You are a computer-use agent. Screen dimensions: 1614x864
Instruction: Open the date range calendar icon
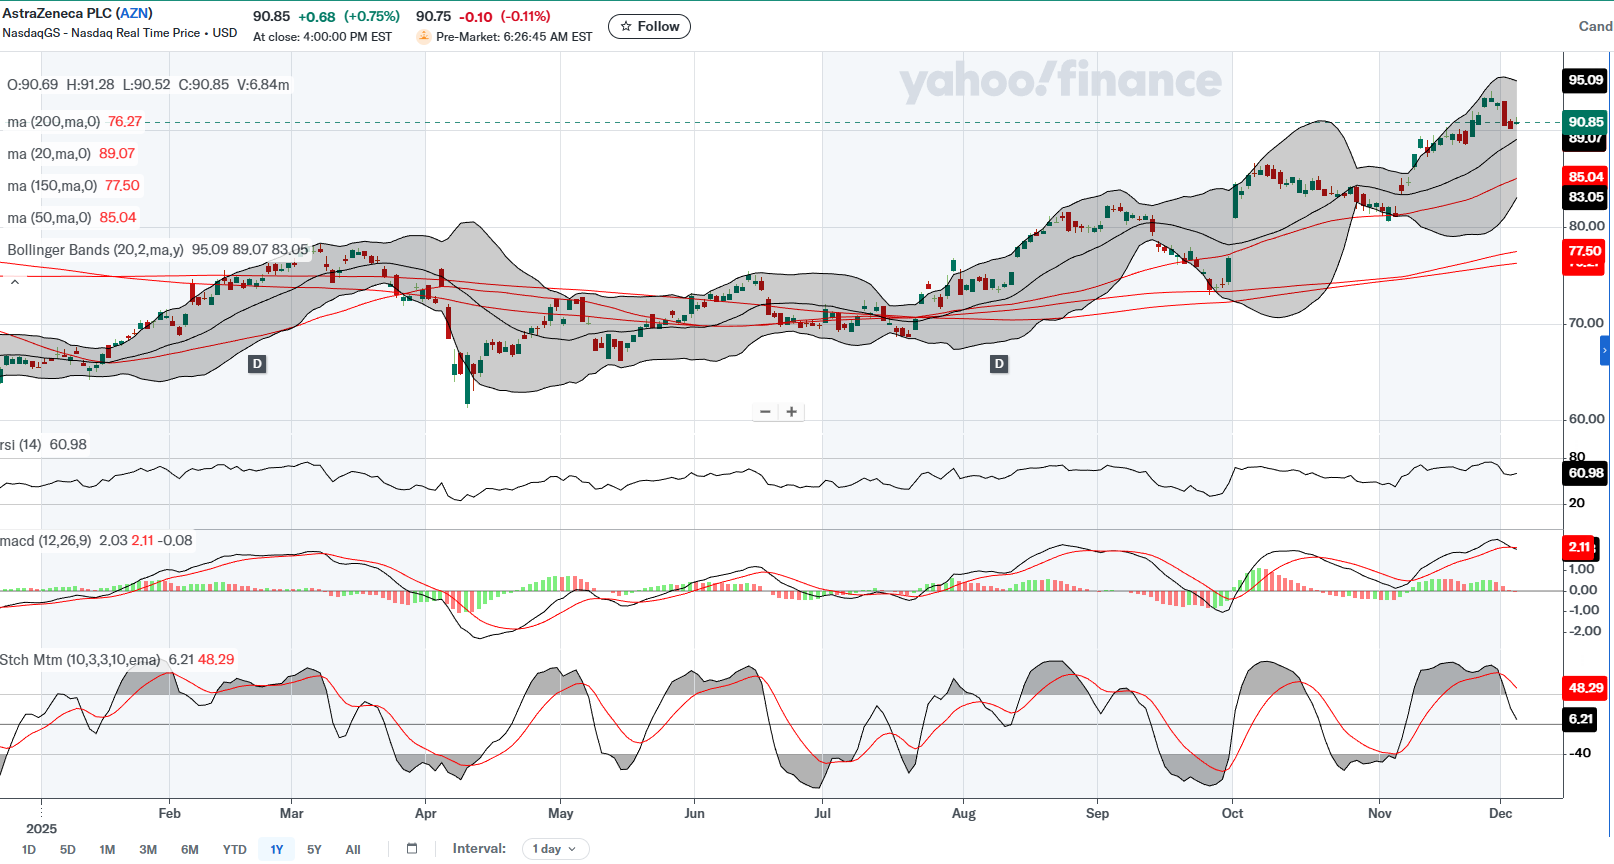tap(412, 849)
